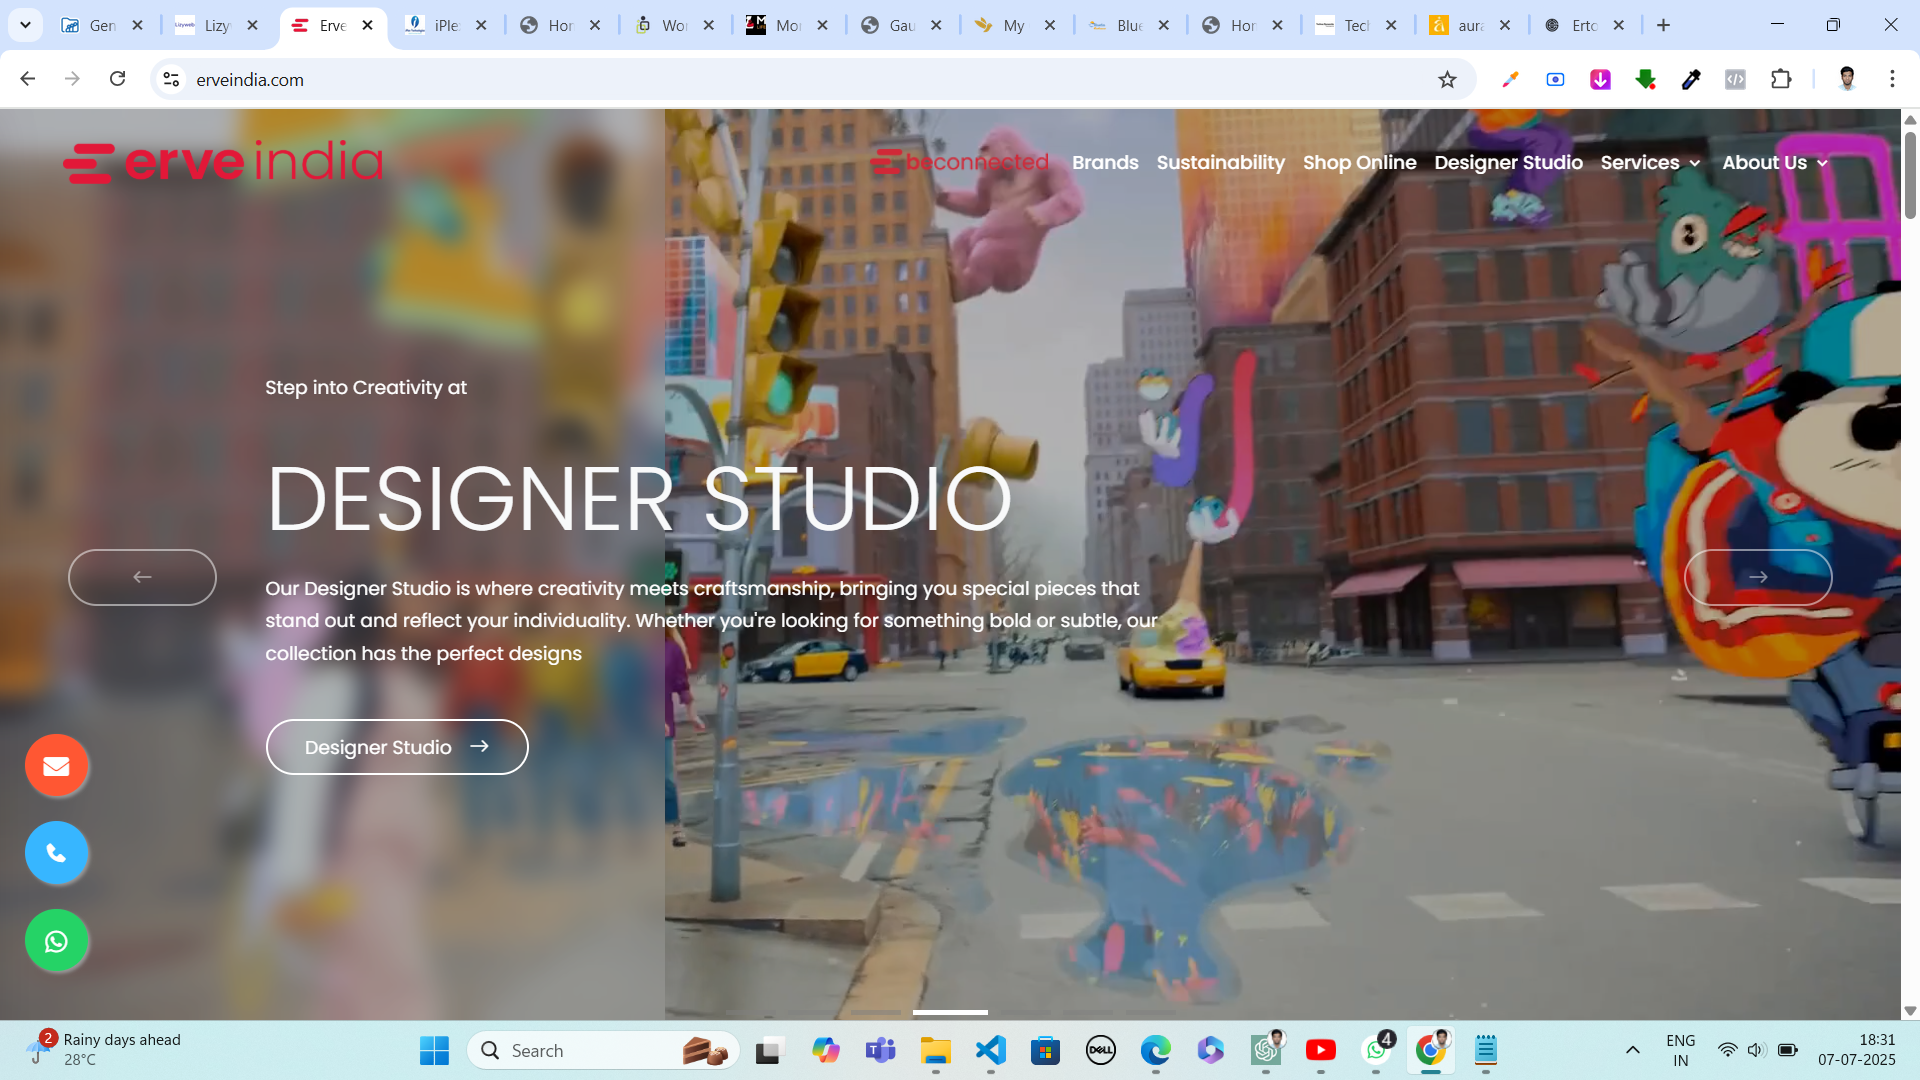Screen dimensions: 1920x1080
Task: Bookmark this page with star icon
Action: tap(1447, 80)
